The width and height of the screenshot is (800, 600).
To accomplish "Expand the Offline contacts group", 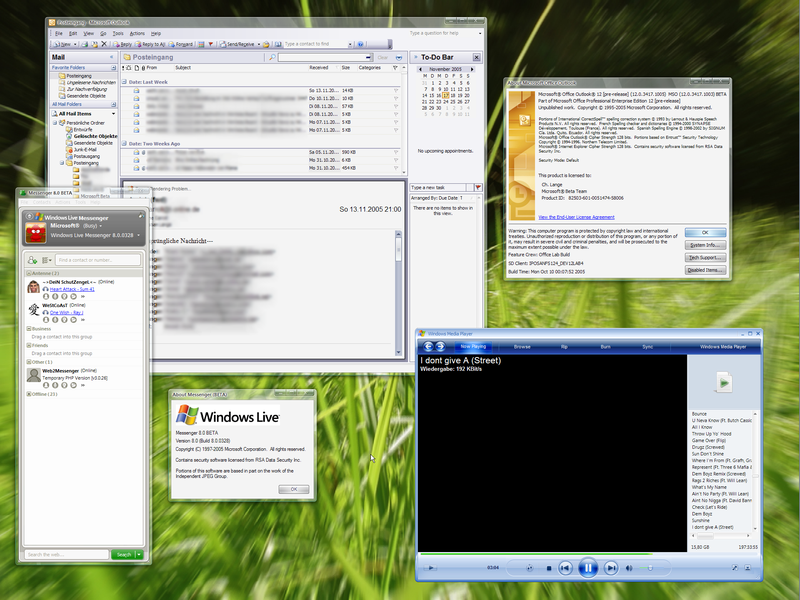I will (29, 394).
